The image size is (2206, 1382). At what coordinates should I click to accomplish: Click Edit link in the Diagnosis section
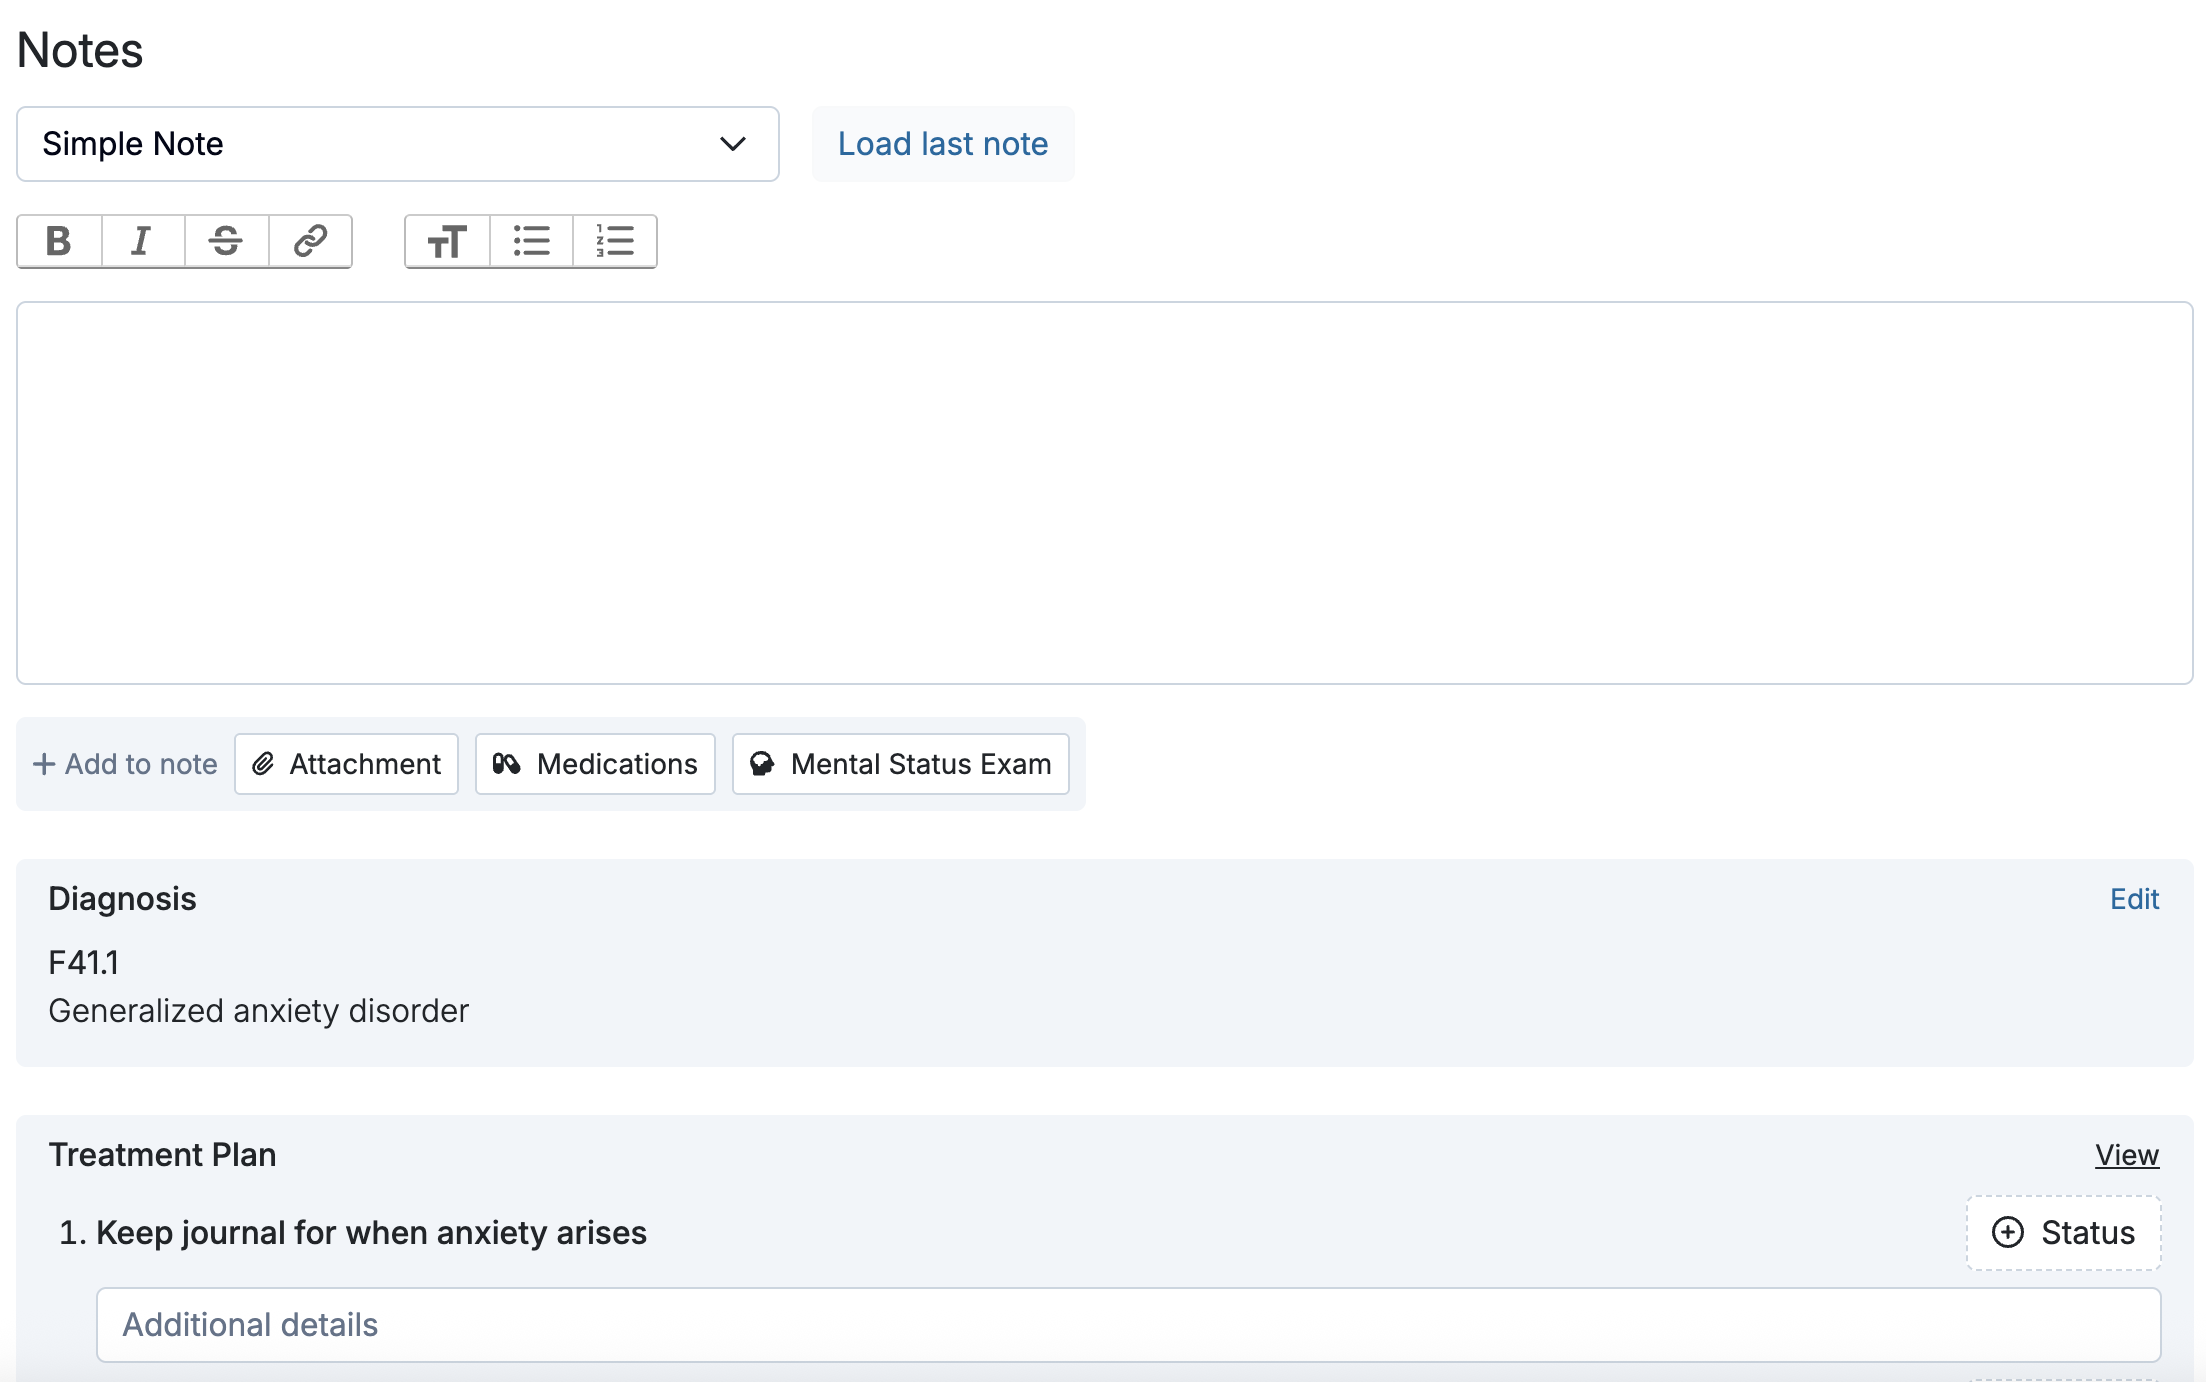2134,899
